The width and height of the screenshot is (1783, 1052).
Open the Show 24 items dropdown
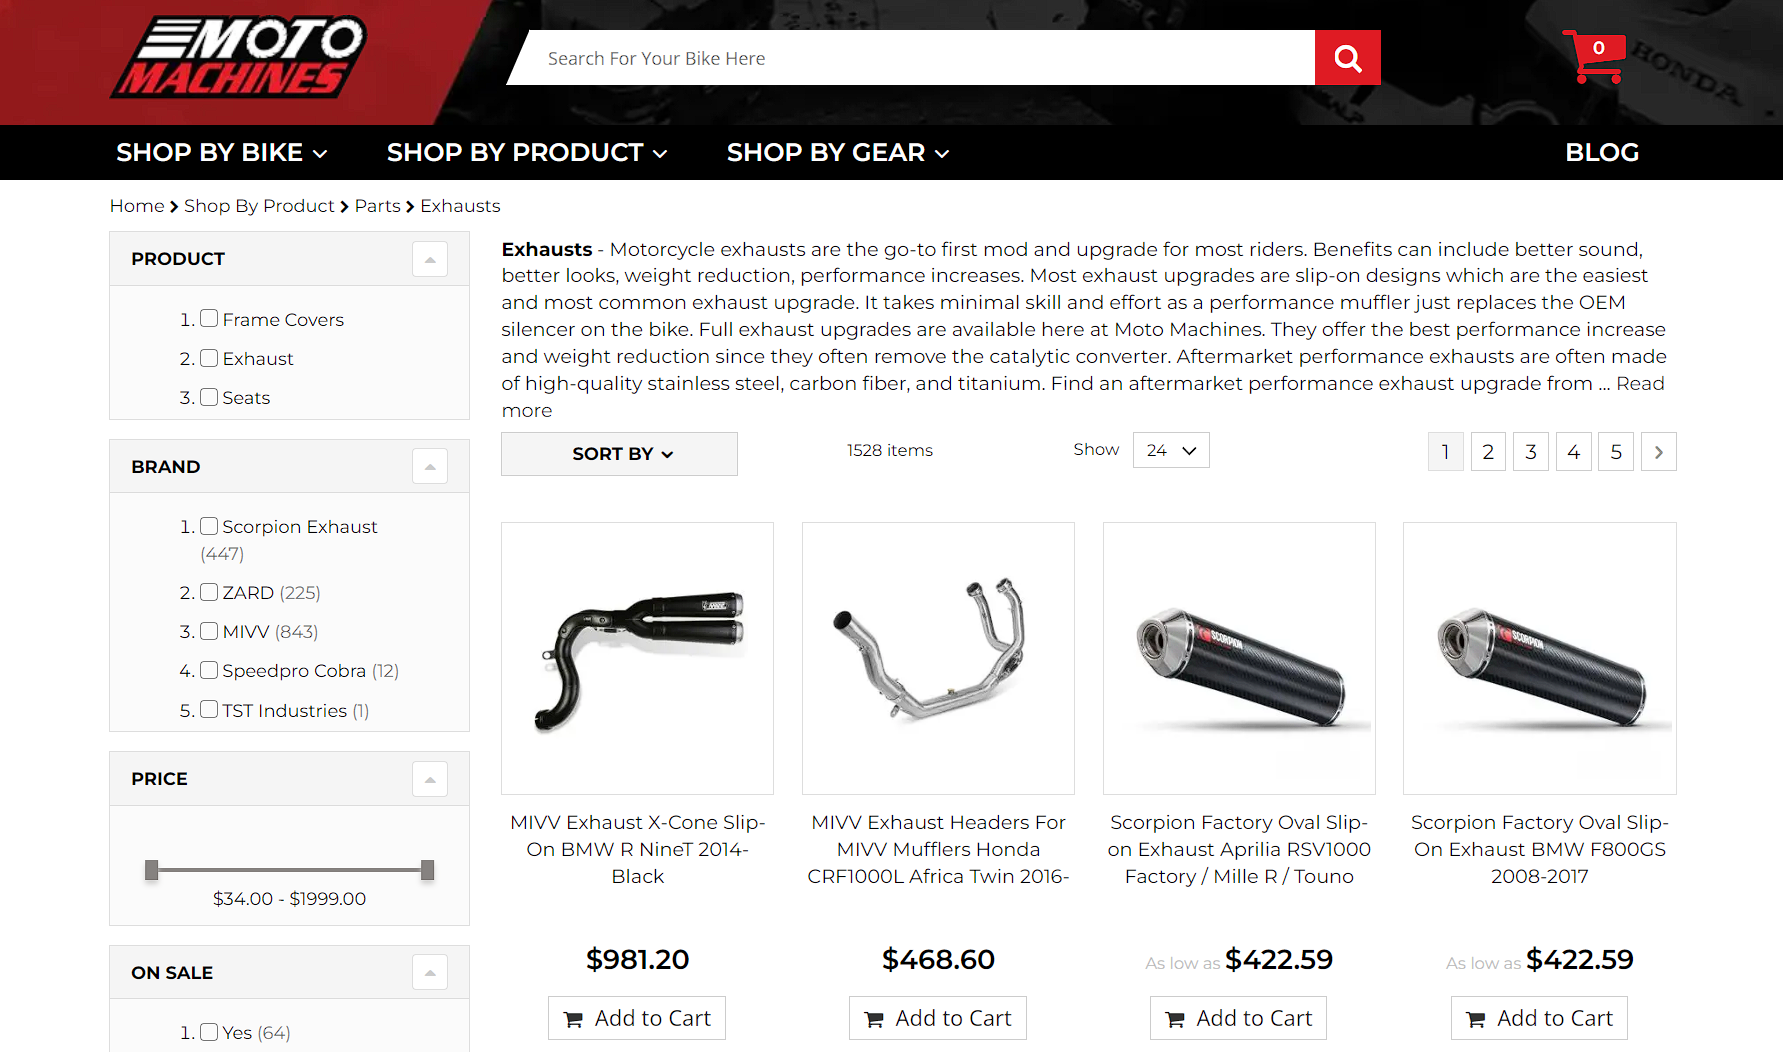coord(1171,450)
